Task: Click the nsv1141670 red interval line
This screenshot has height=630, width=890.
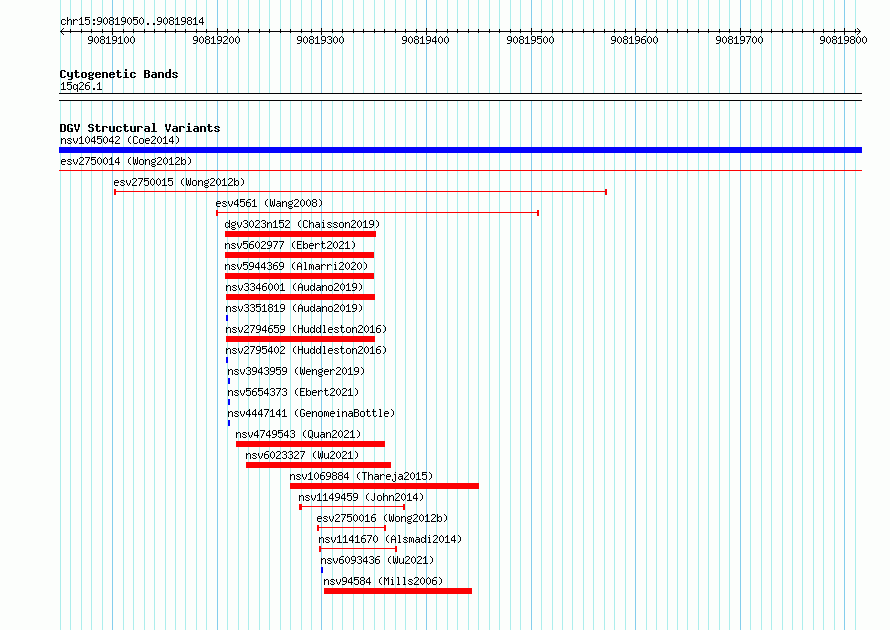Action: click(x=358, y=549)
